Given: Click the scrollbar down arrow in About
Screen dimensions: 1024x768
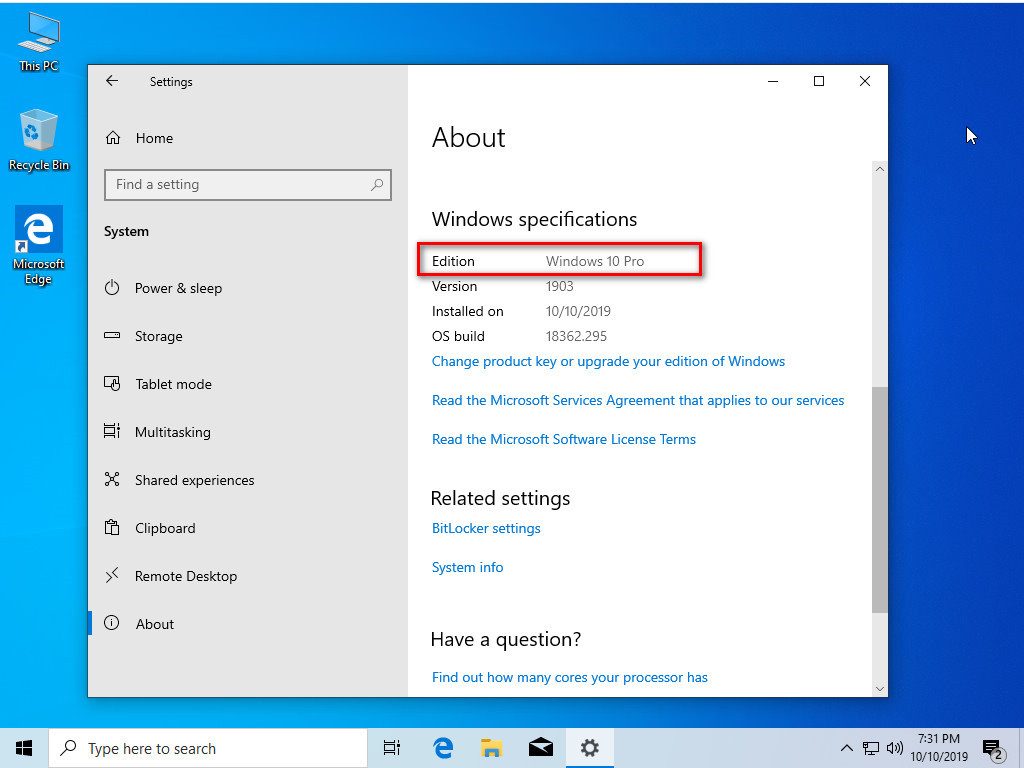Looking at the screenshot, I should (880, 689).
